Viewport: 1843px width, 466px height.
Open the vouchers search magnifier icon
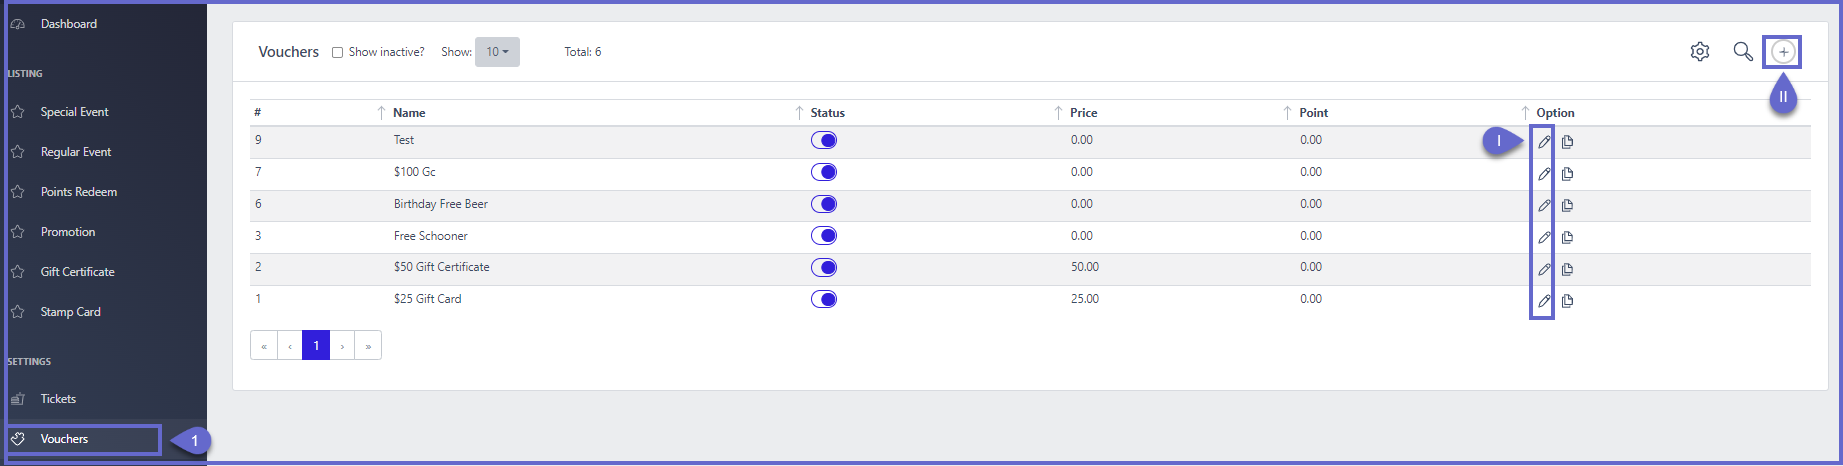coord(1742,52)
